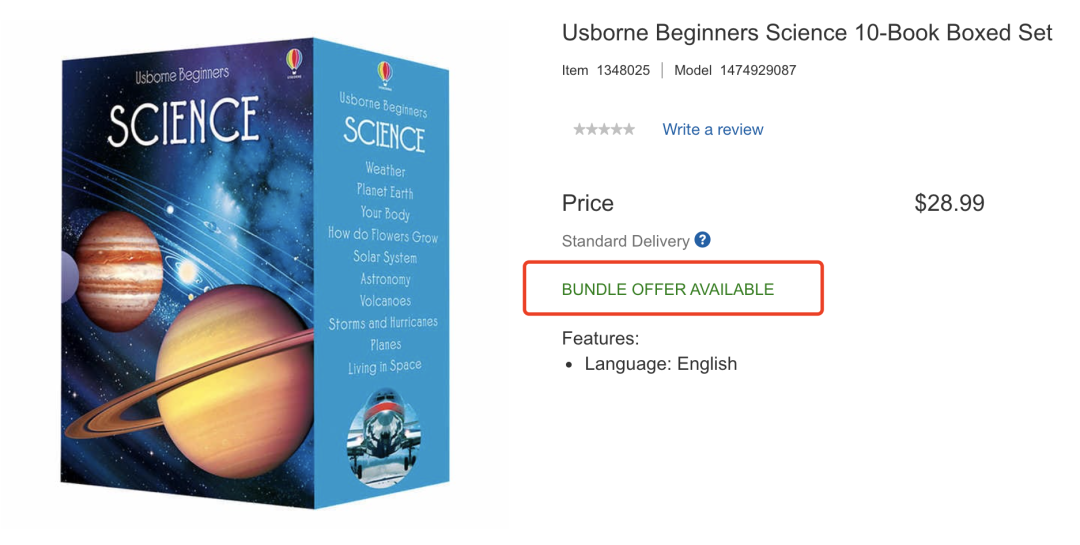Click the airplane picture on the box spine

pyautogui.click(x=384, y=437)
